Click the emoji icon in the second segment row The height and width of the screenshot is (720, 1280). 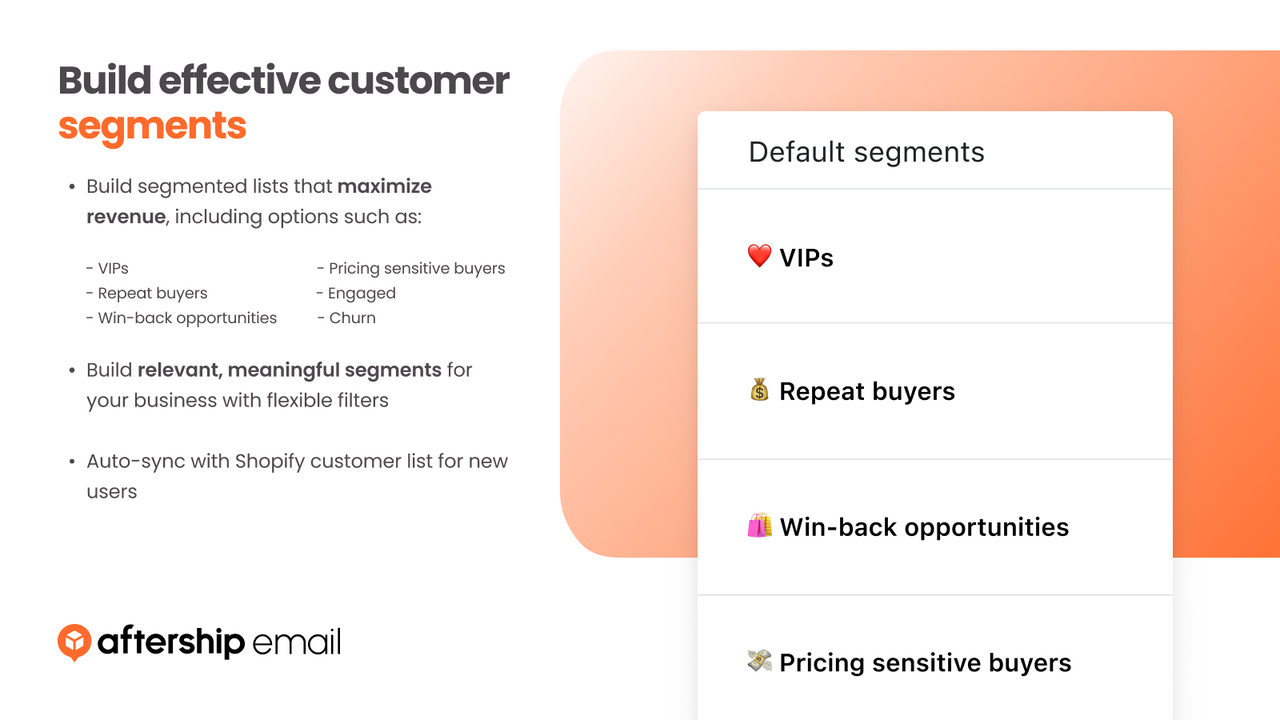(x=762, y=391)
